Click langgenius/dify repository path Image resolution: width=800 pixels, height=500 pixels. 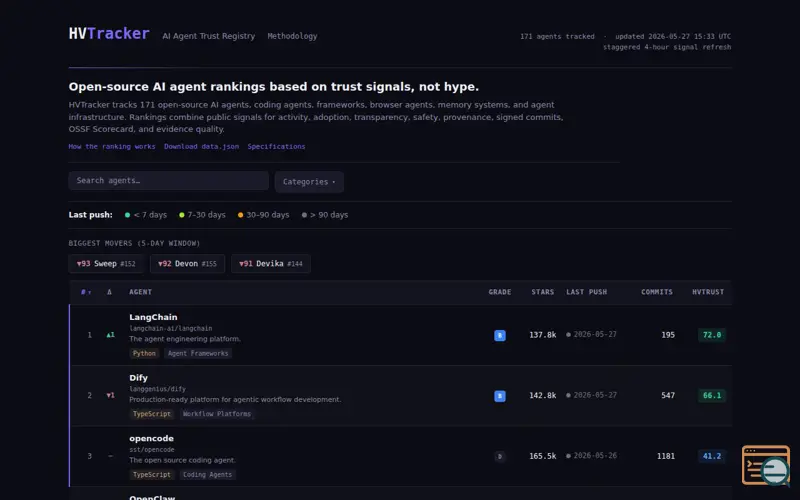point(157,389)
